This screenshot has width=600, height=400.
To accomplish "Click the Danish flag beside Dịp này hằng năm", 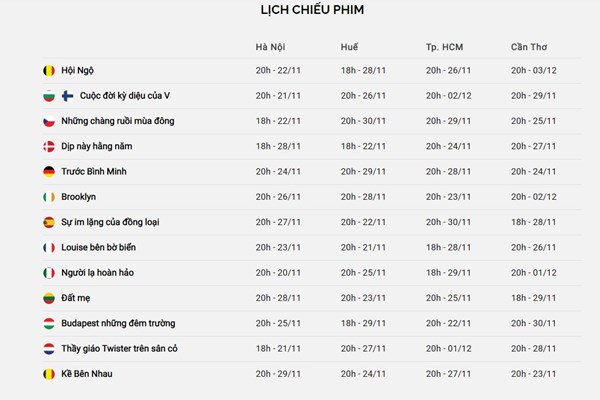I will [x=49, y=146].
